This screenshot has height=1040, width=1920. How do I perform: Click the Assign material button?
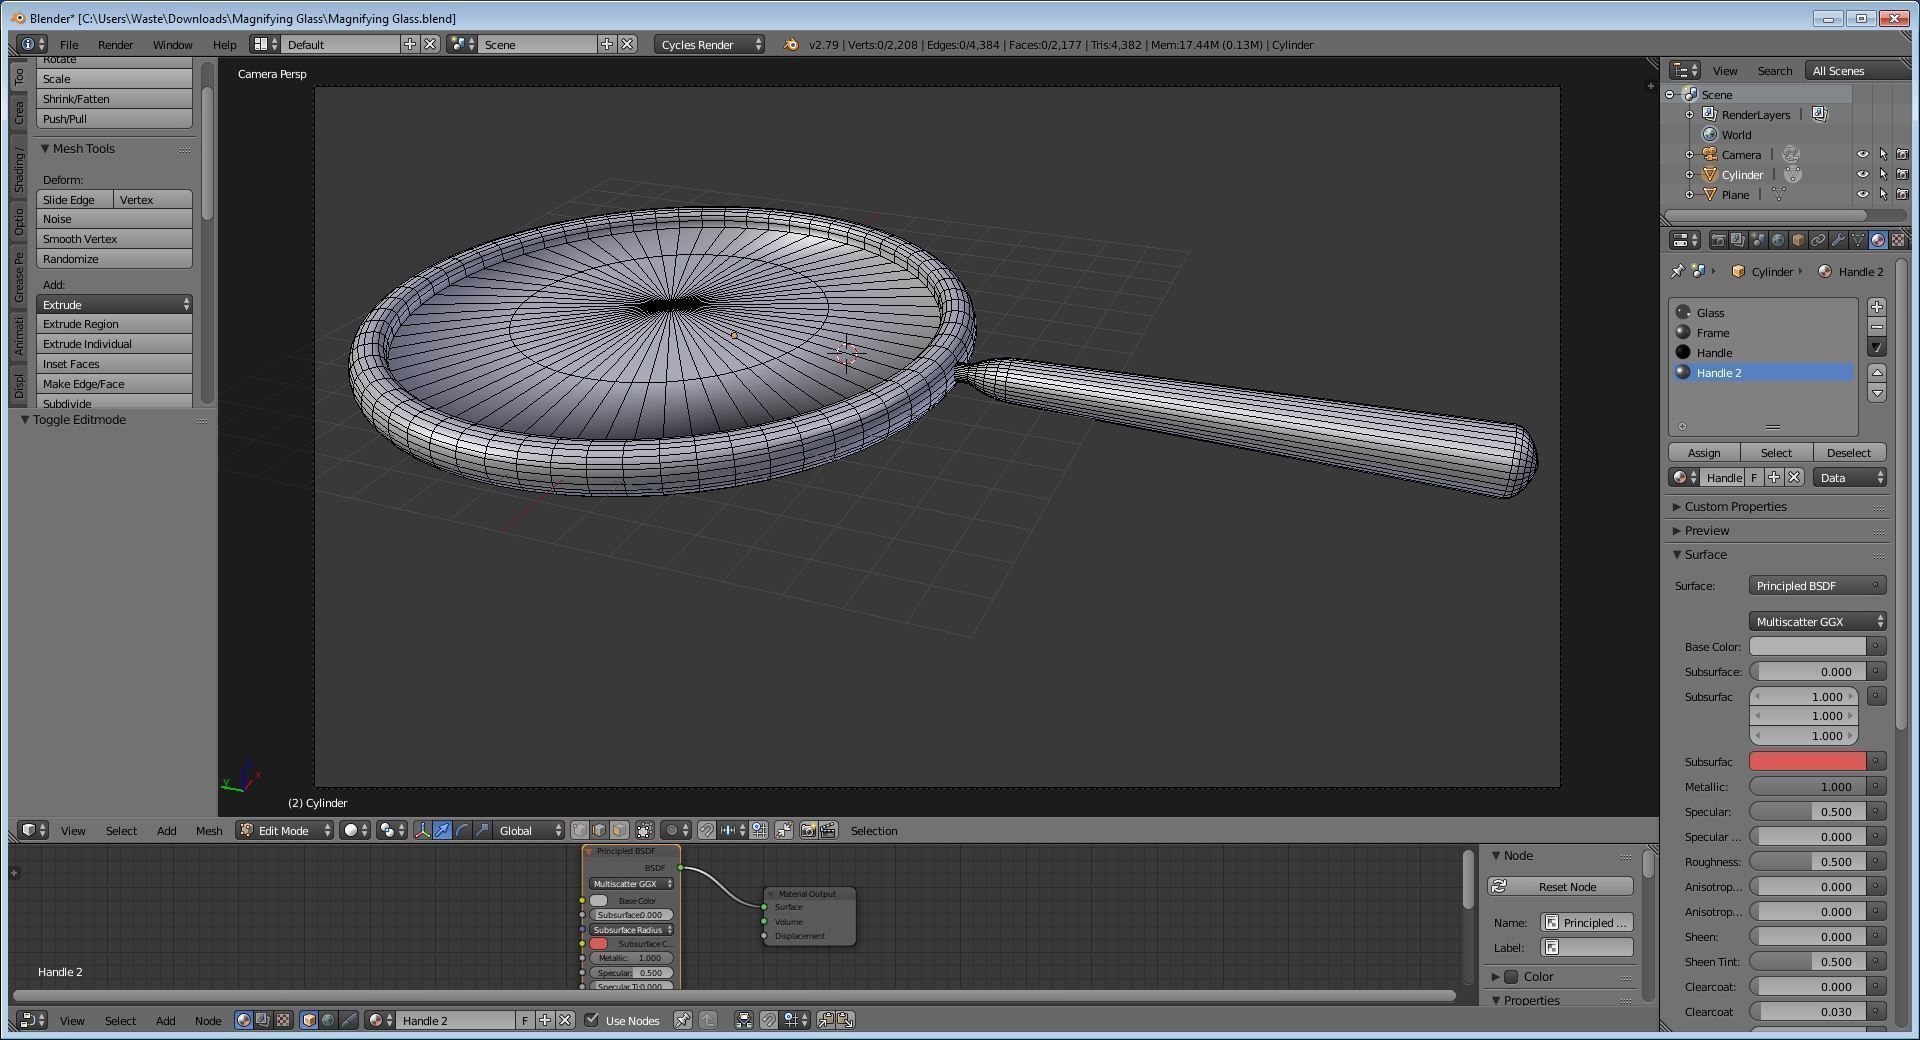[x=1704, y=453]
